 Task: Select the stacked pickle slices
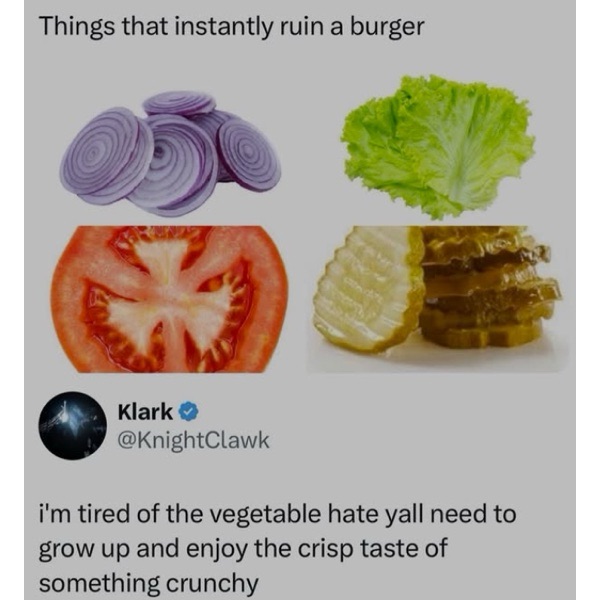487,289
